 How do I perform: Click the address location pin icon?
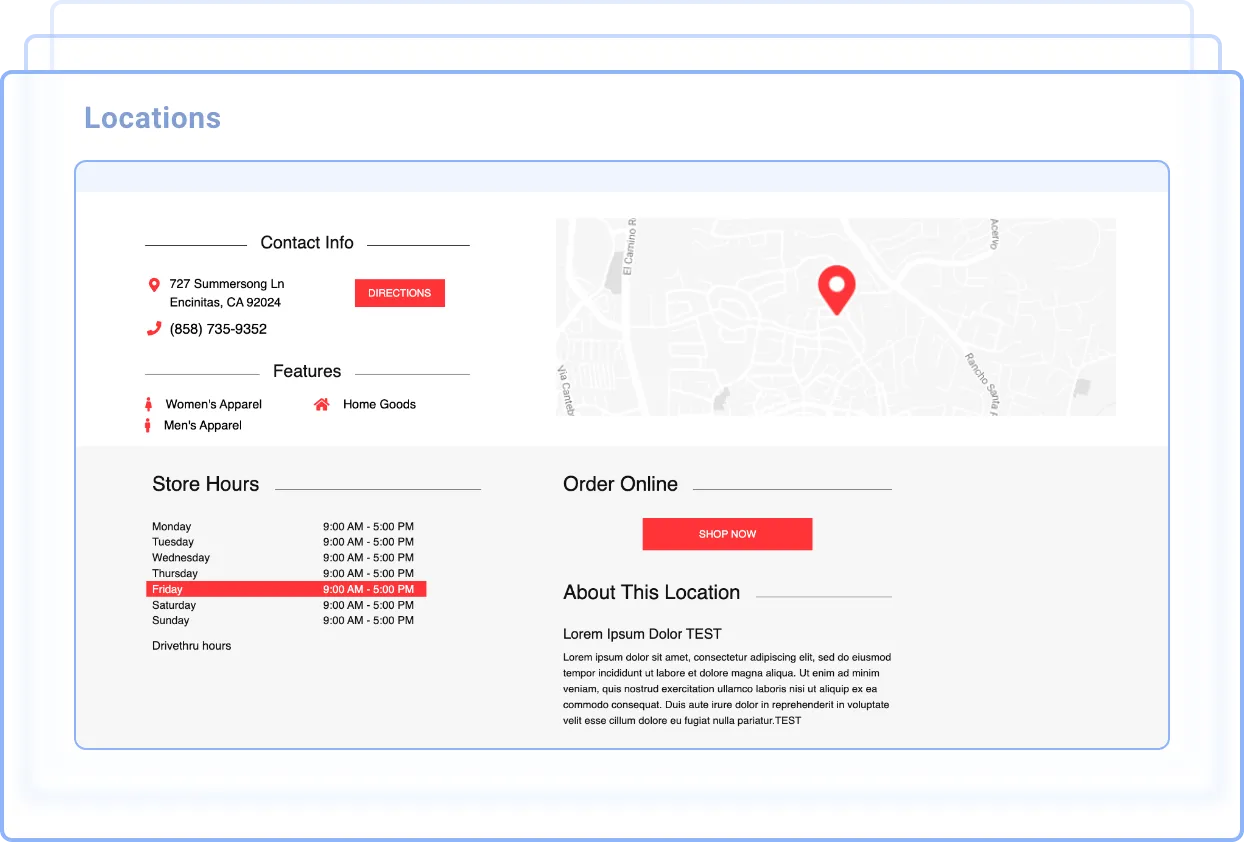(154, 285)
